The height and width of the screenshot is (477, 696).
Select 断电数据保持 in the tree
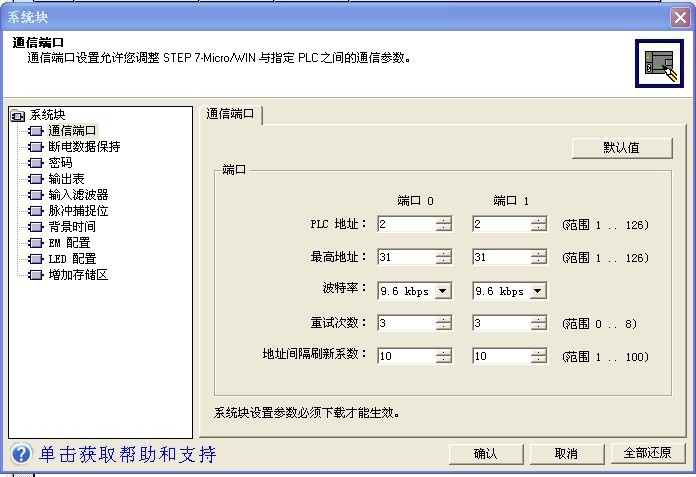(x=83, y=147)
